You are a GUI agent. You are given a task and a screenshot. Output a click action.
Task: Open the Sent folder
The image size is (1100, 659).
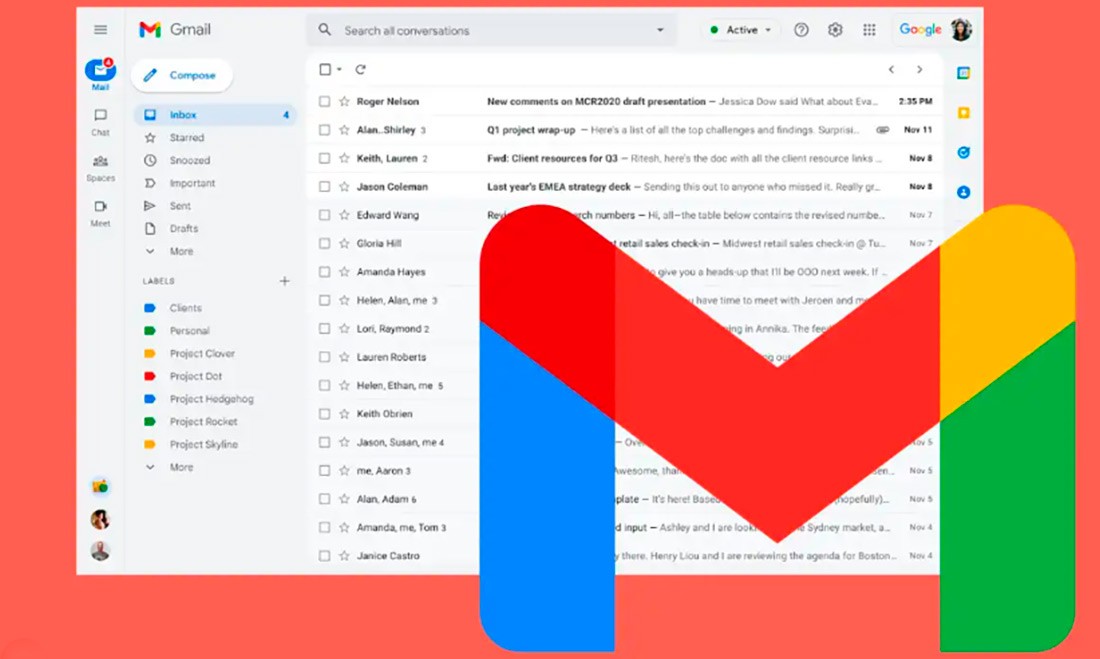click(180, 206)
